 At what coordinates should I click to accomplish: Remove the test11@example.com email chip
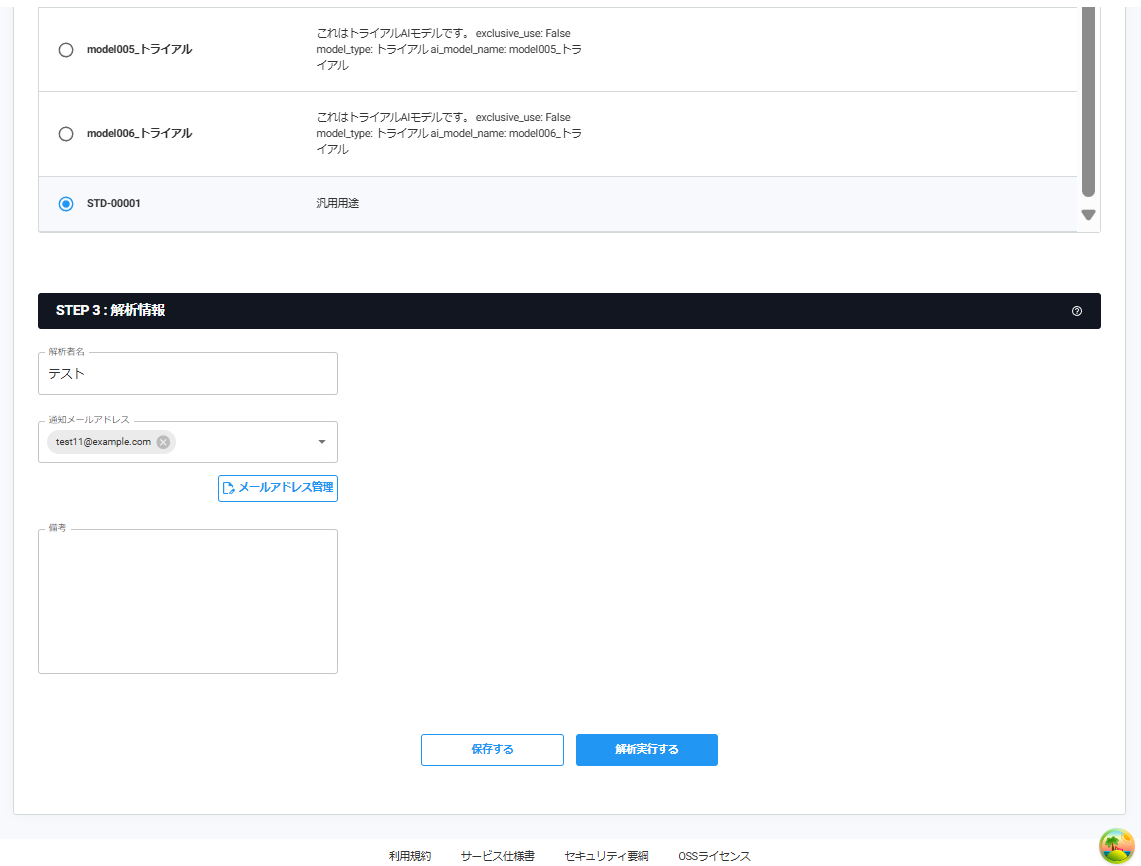(163, 442)
